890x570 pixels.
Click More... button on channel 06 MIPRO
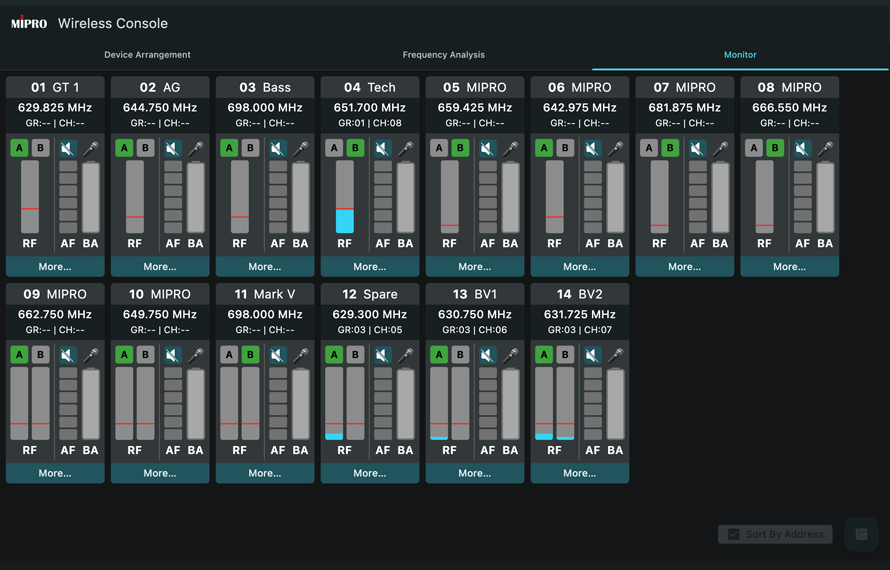(580, 266)
